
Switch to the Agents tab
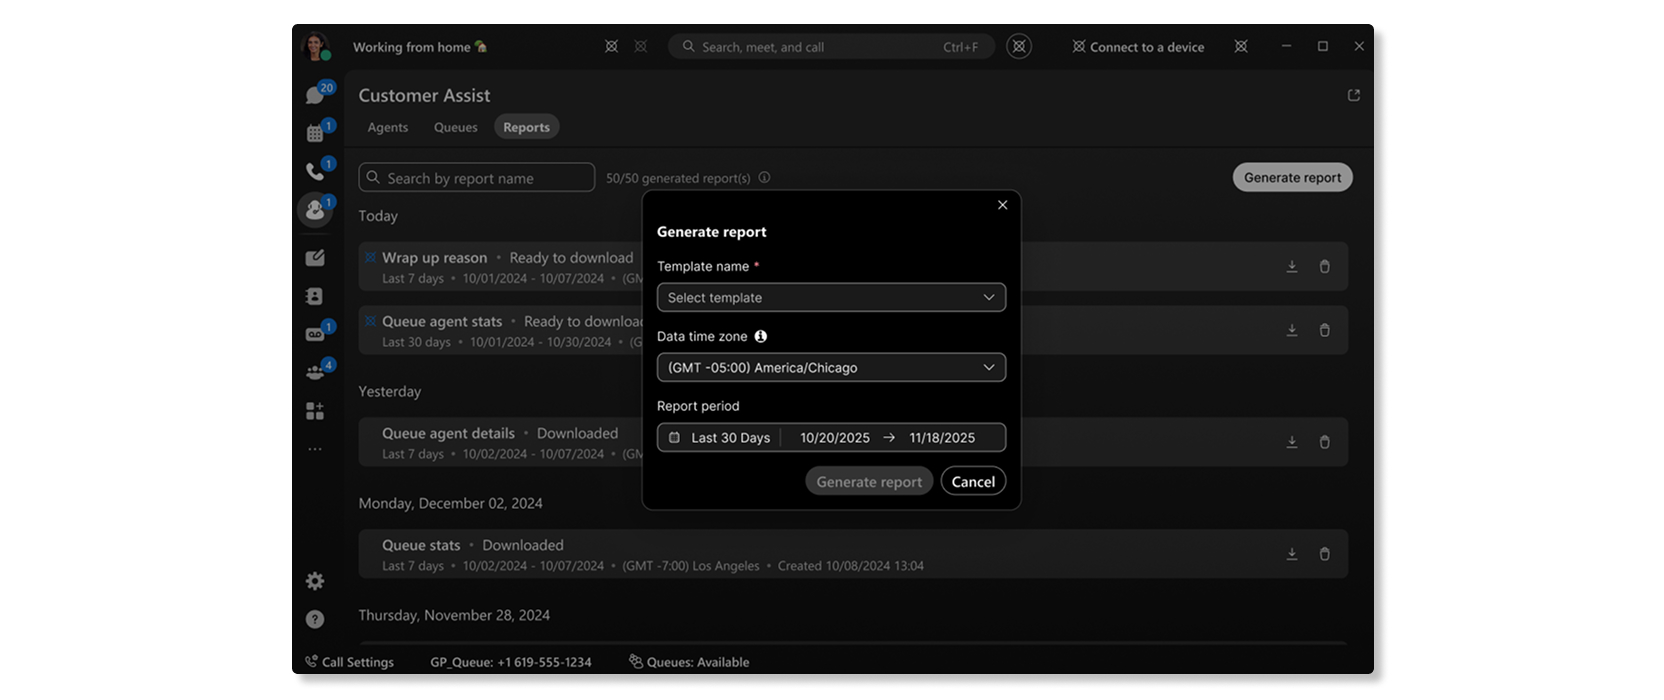click(388, 127)
